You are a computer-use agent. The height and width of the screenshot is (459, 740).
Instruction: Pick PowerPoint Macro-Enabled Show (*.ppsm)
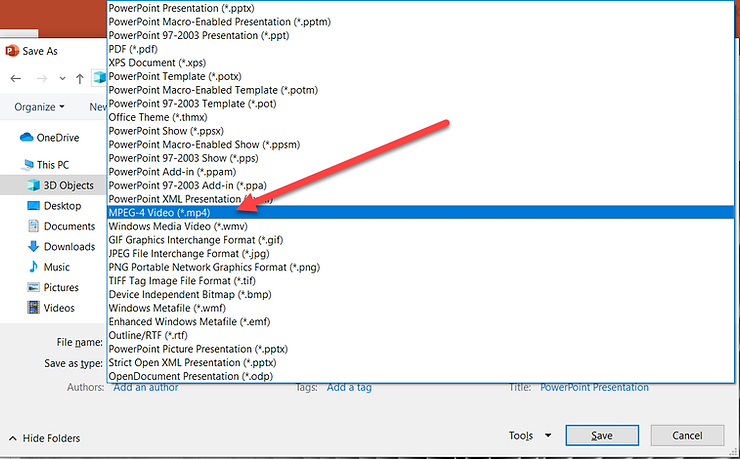[420, 145]
